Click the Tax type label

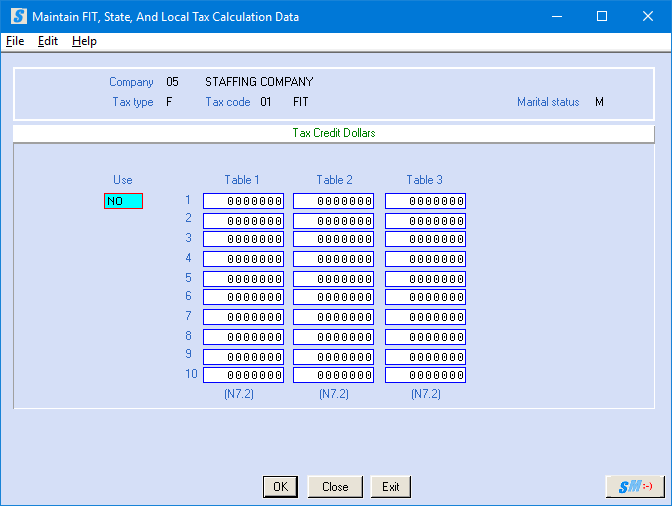133,102
